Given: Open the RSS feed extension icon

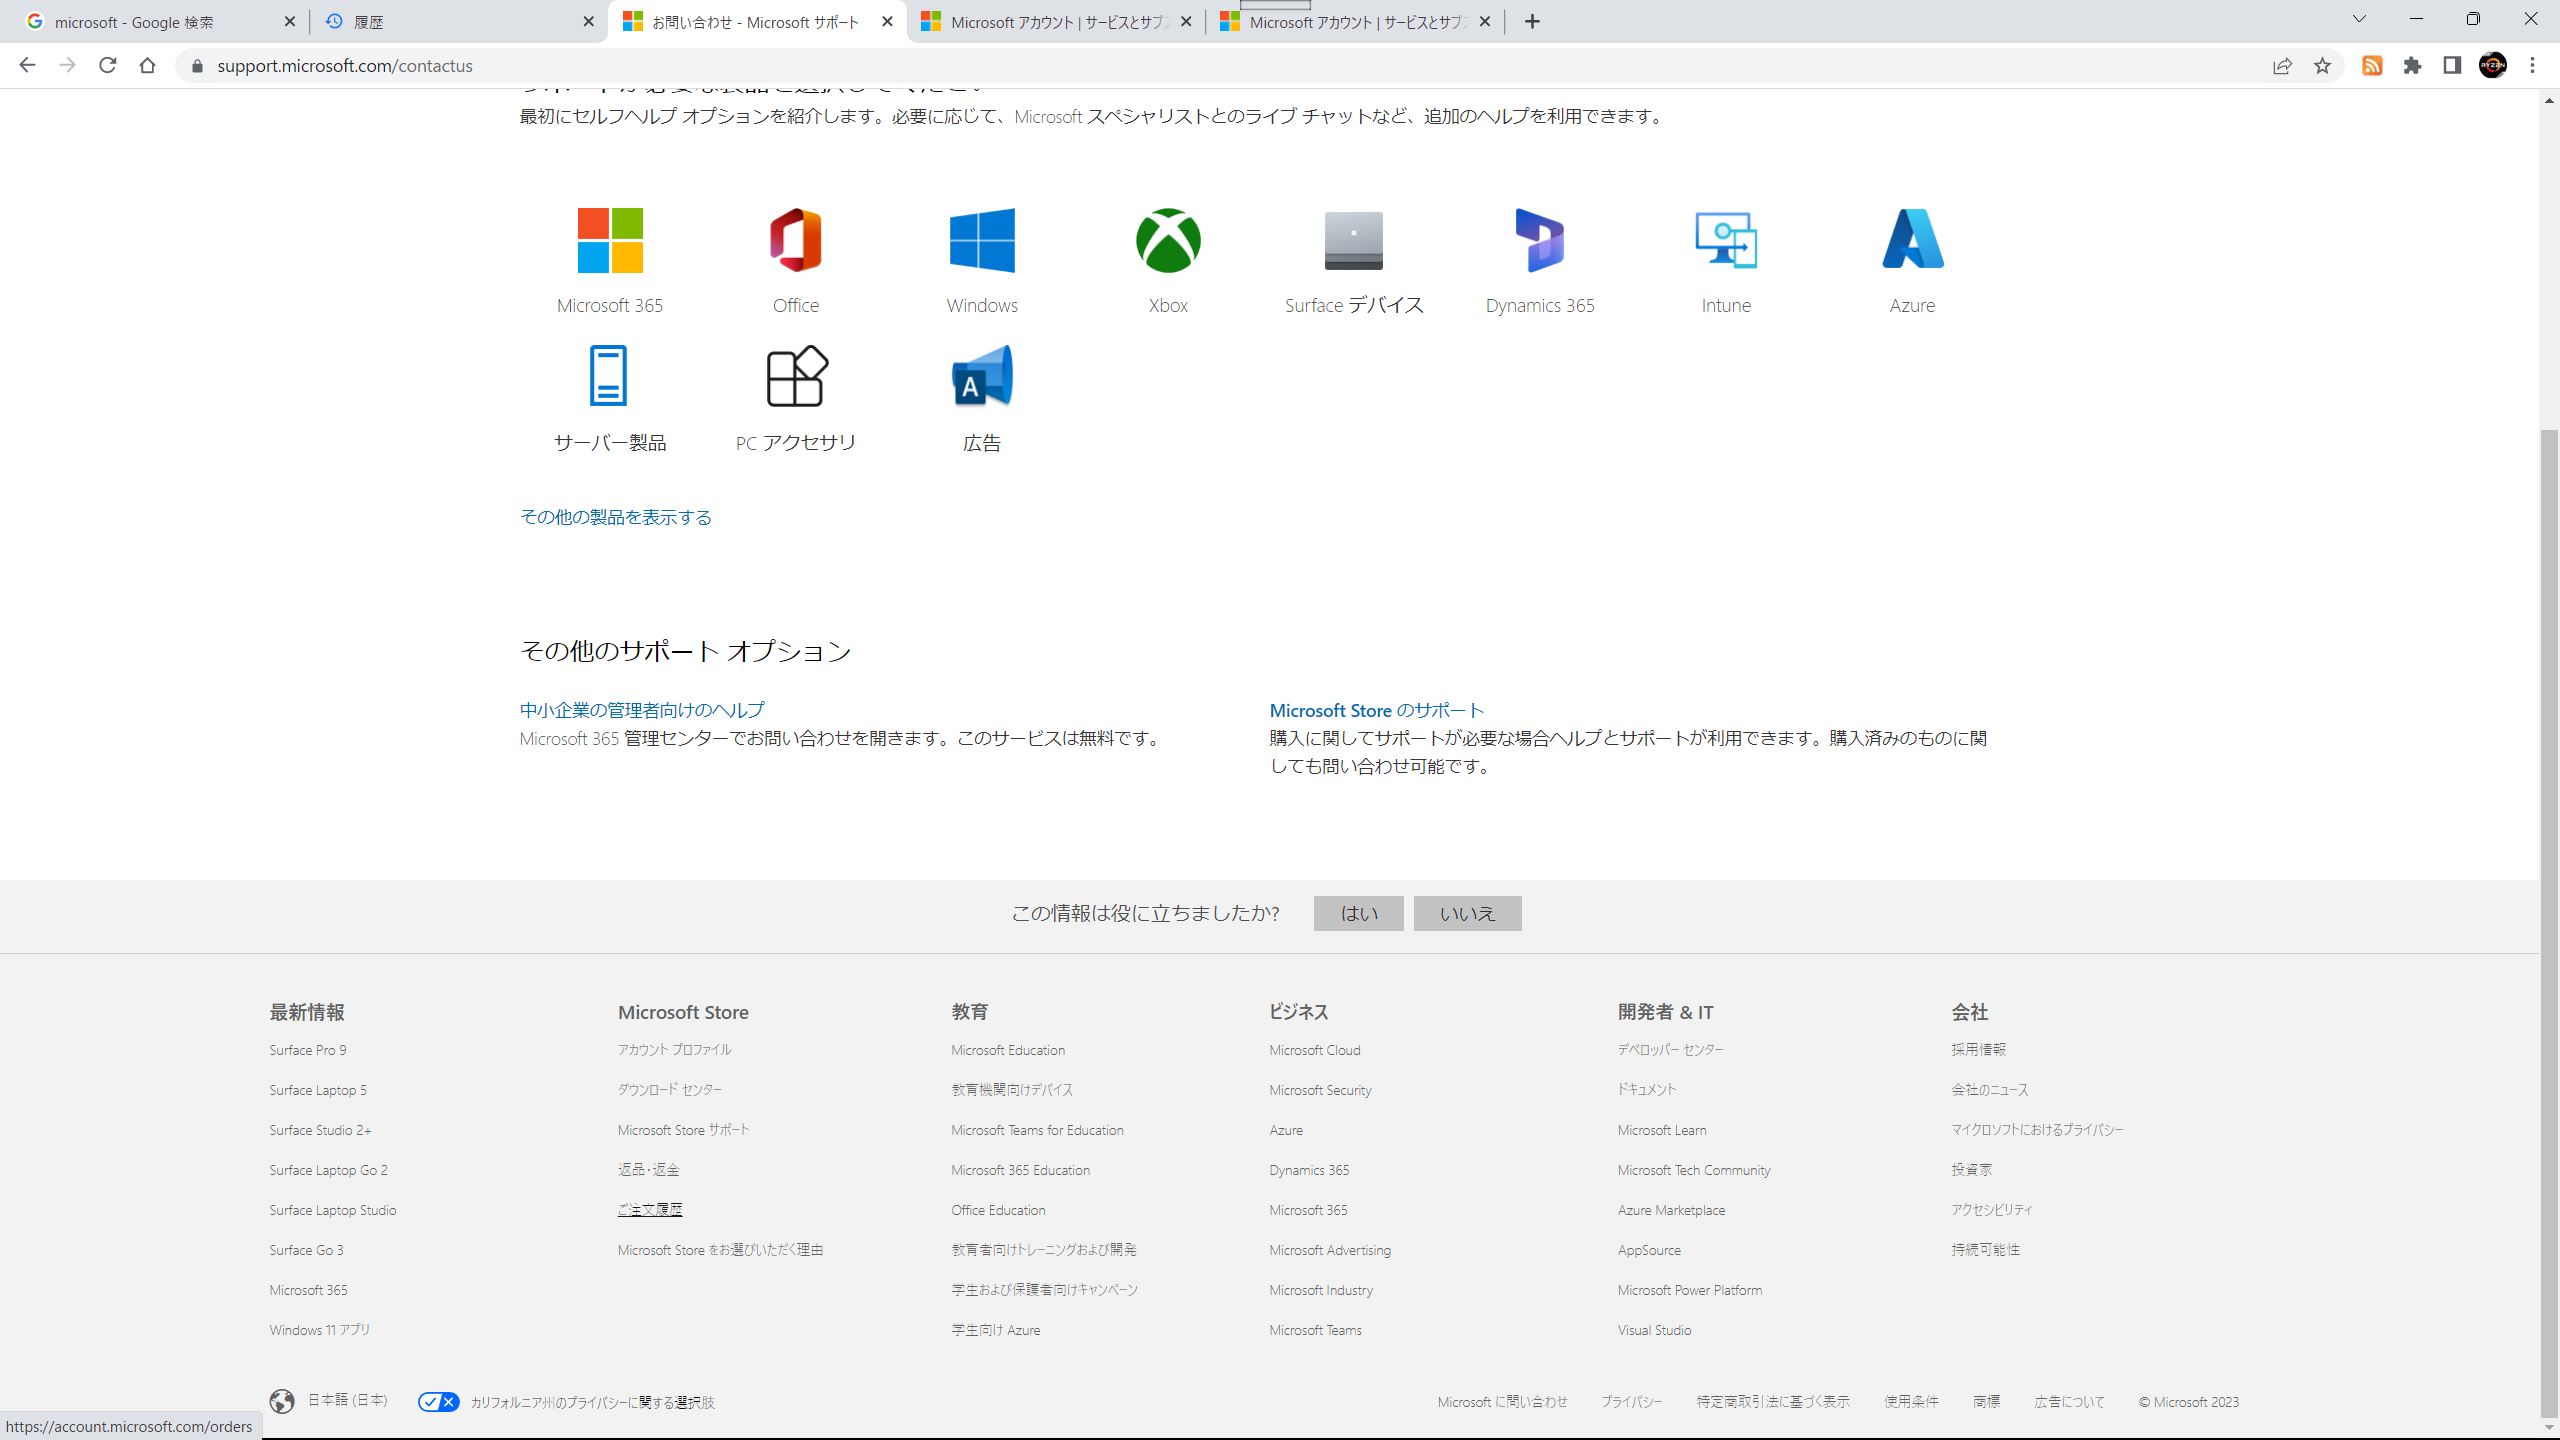Looking at the screenshot, I should pyautogui.click(x=2372, y=65).
